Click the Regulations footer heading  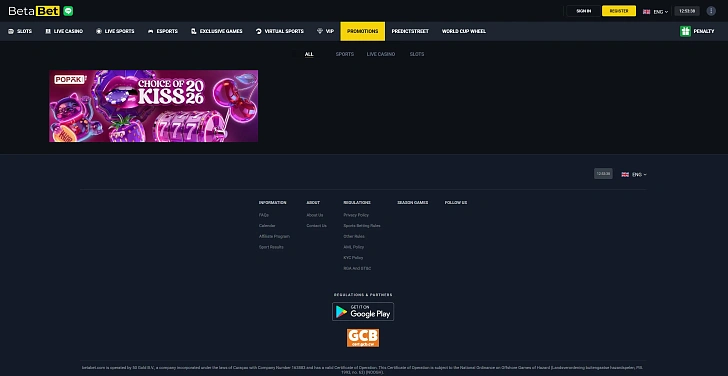tap(357, 203)
